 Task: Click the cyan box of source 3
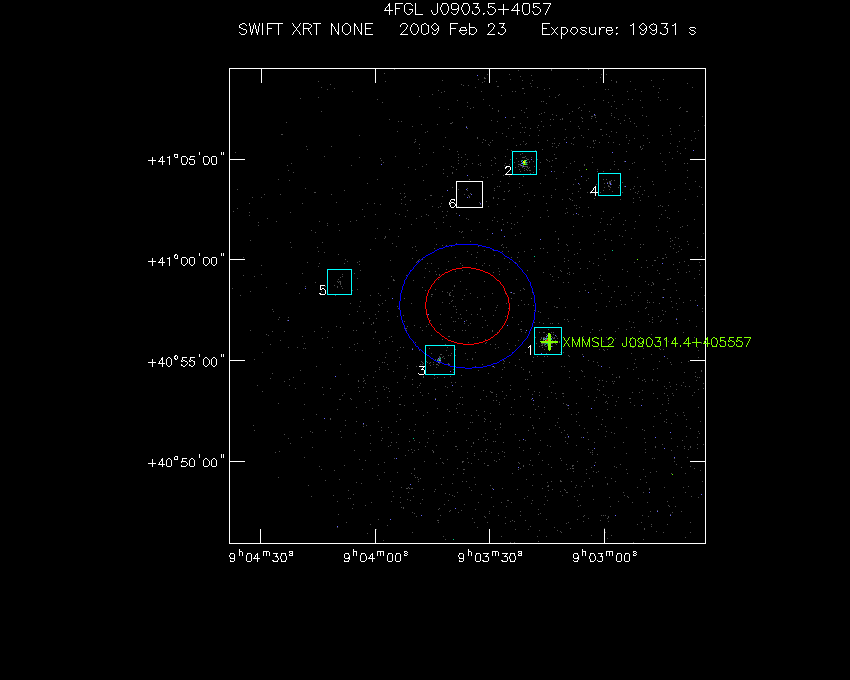[440, 360]
